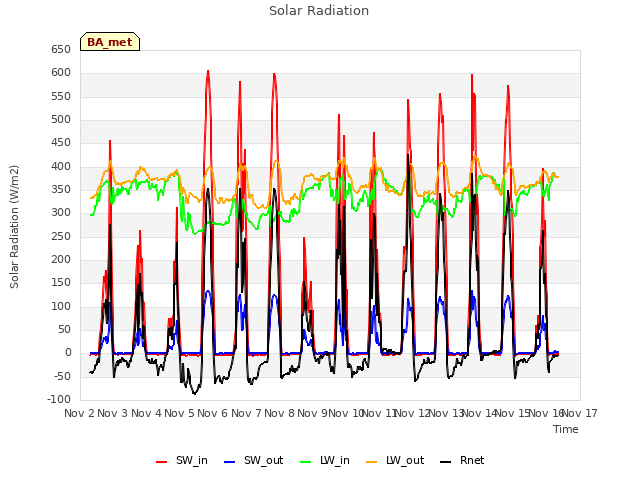The width and height of the screenshot is (640, 480).
Task: Click the 400 y-axis tick label
Action: pos(61,167)
